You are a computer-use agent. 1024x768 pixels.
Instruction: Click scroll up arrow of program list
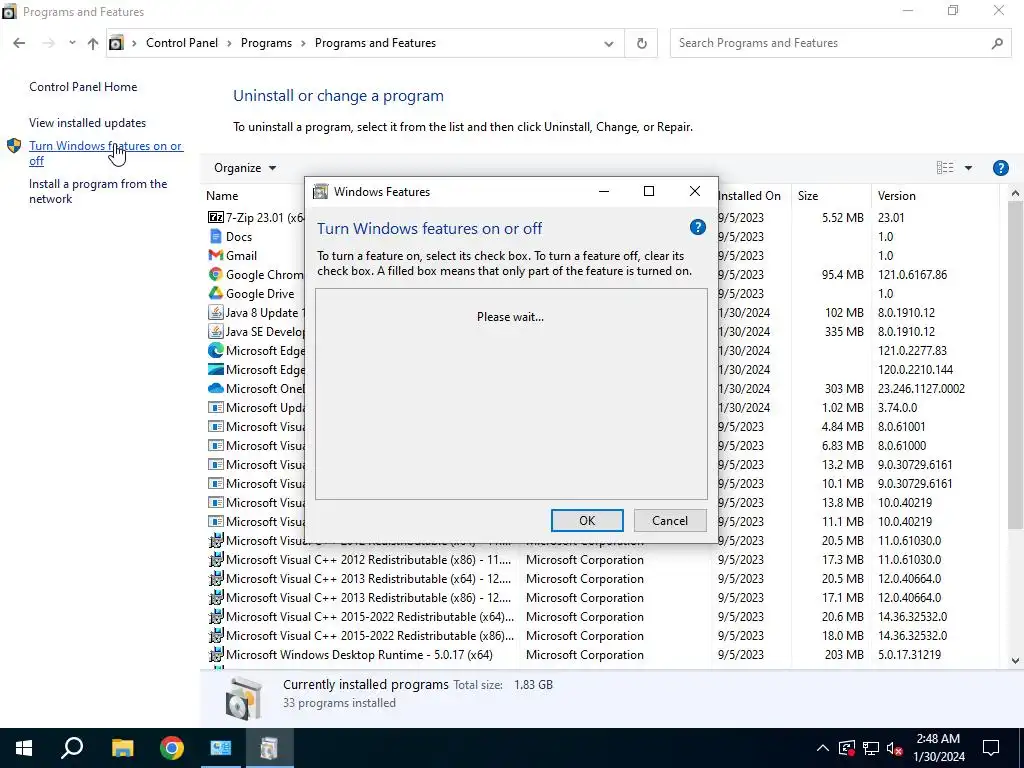(x=1015, y=193)
